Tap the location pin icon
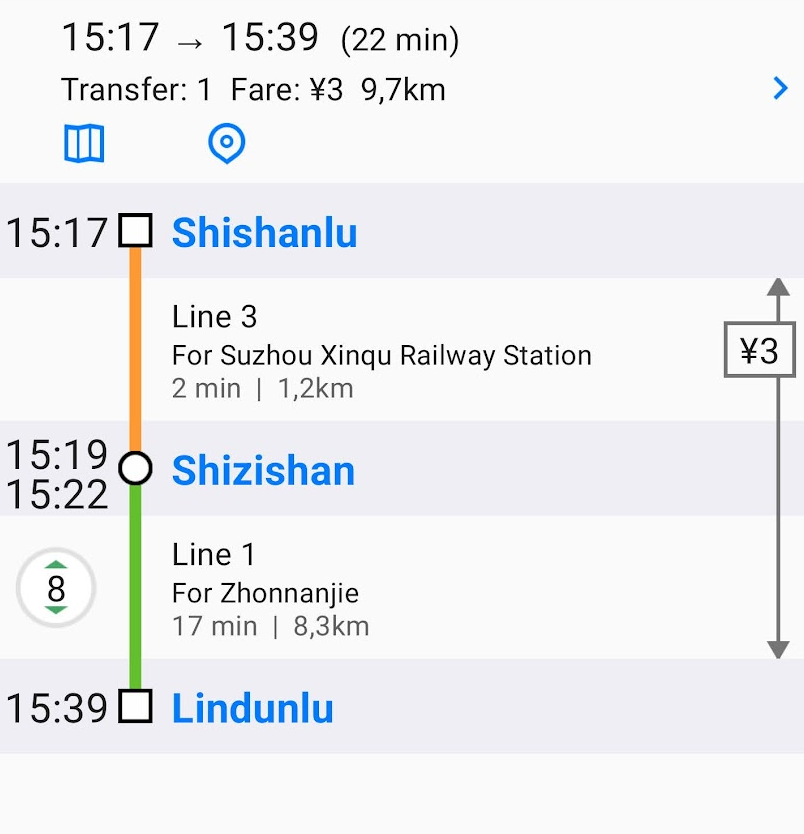 [x=227, y=143]
